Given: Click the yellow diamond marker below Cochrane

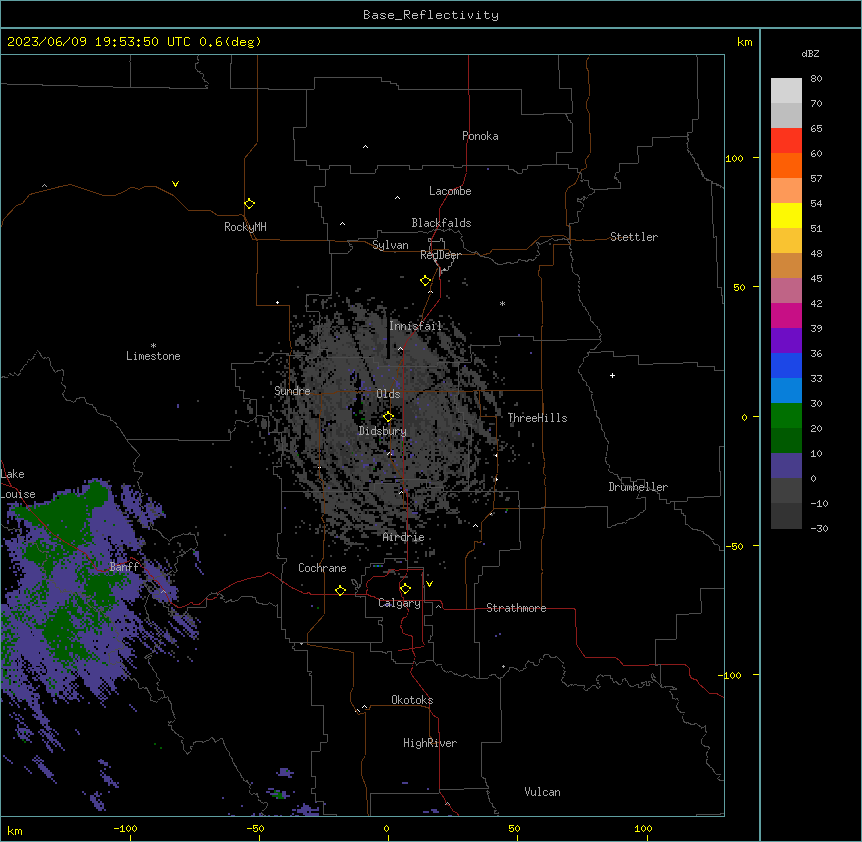Looking at the screenshot, I should click(x=340, y=590).
